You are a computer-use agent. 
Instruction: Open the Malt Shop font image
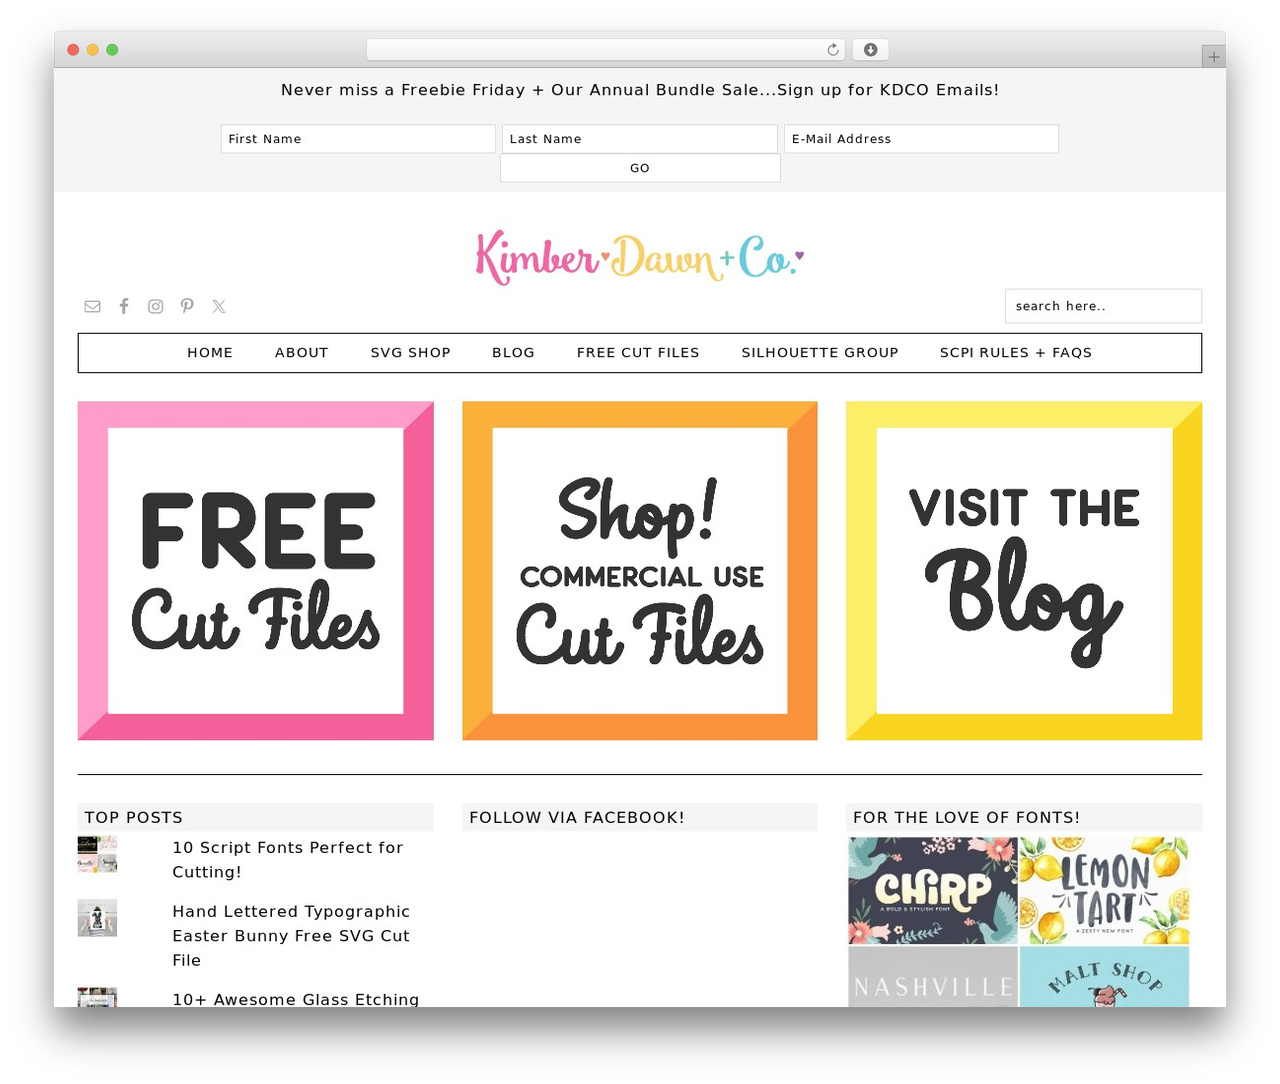click(x=1104, y=977)
